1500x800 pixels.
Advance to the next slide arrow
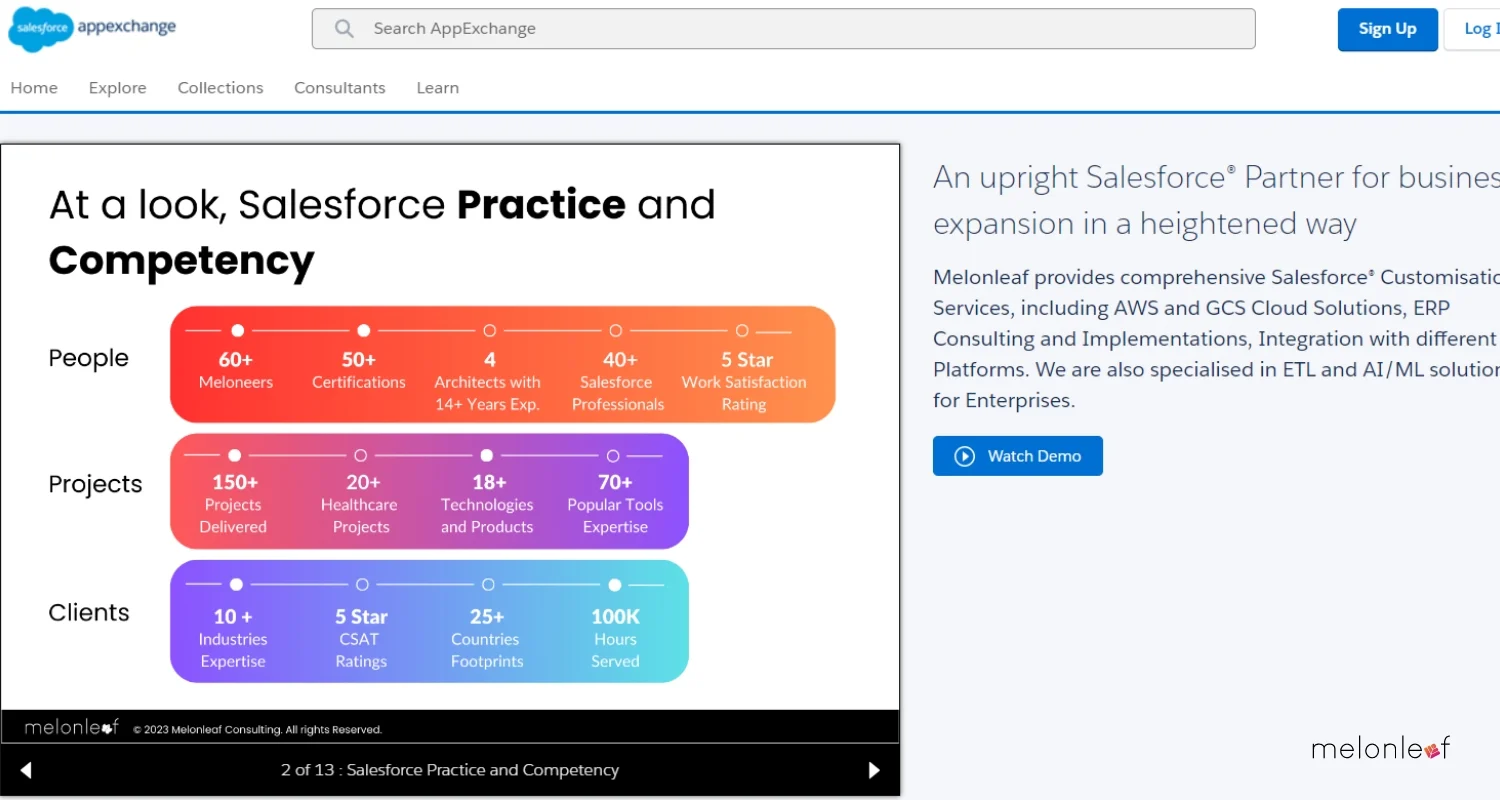coord(874,770)
